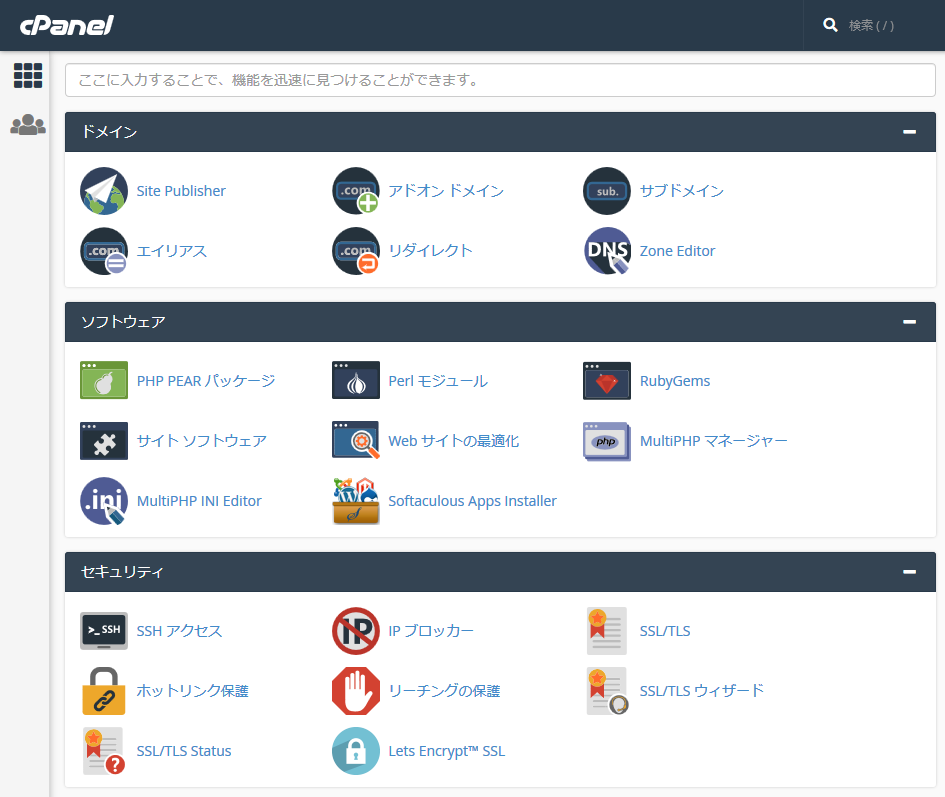This screenshot has height=797, width=945.
Task: Open the home grid view in sidebar
Action: [x=28, y=75]
